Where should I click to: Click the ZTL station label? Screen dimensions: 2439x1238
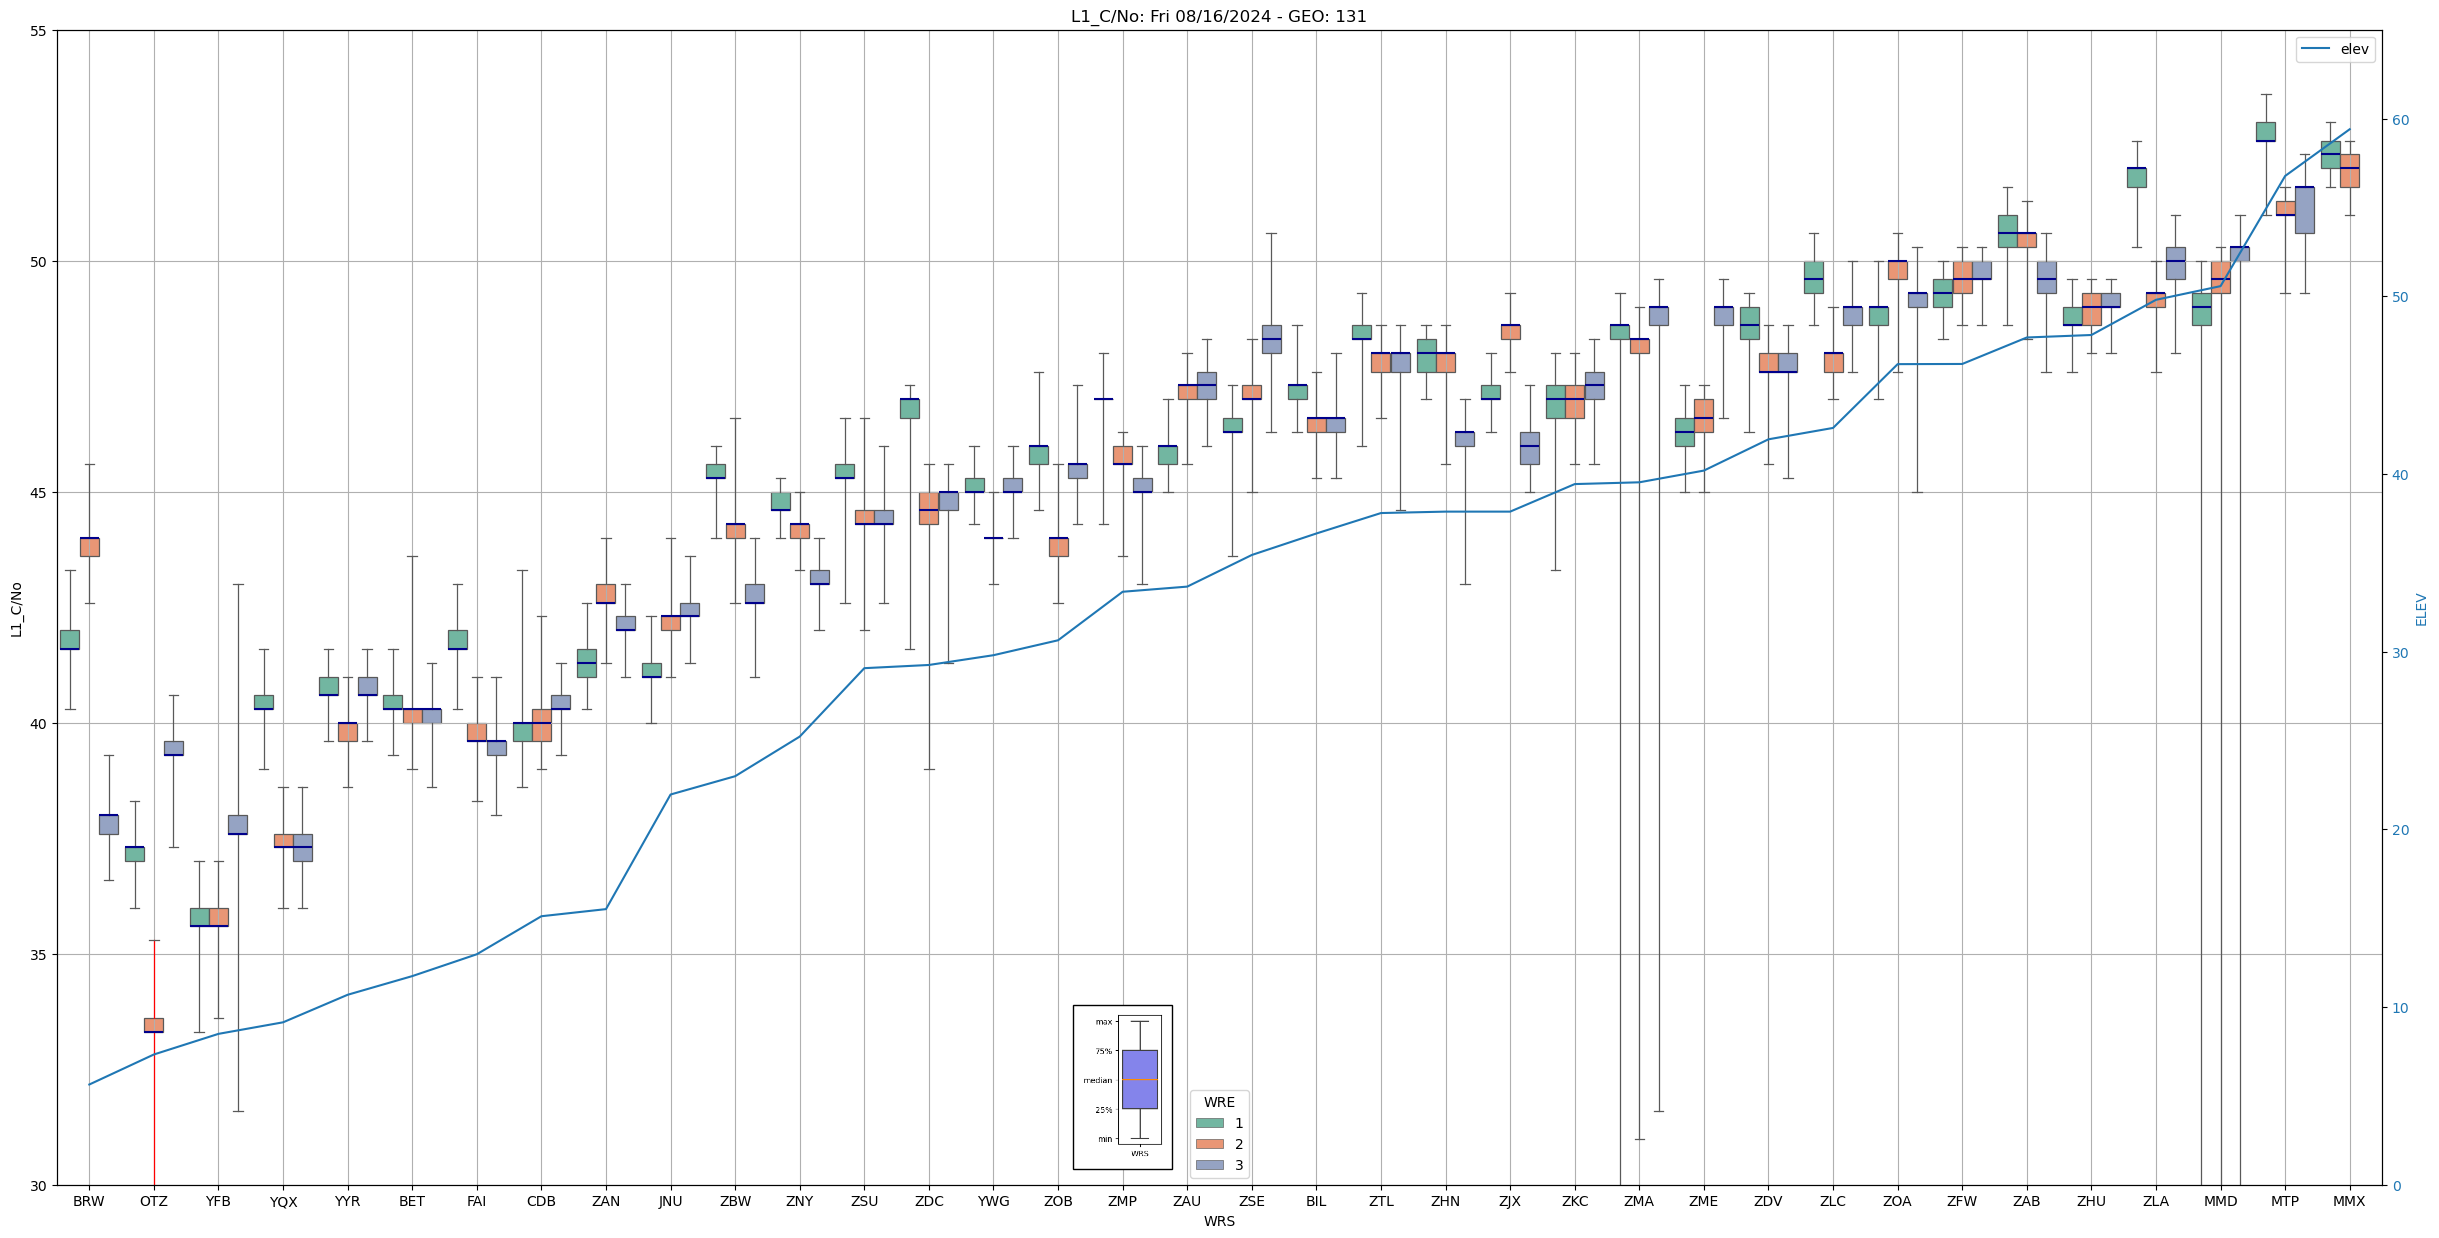click(x=1381, y=1201)
